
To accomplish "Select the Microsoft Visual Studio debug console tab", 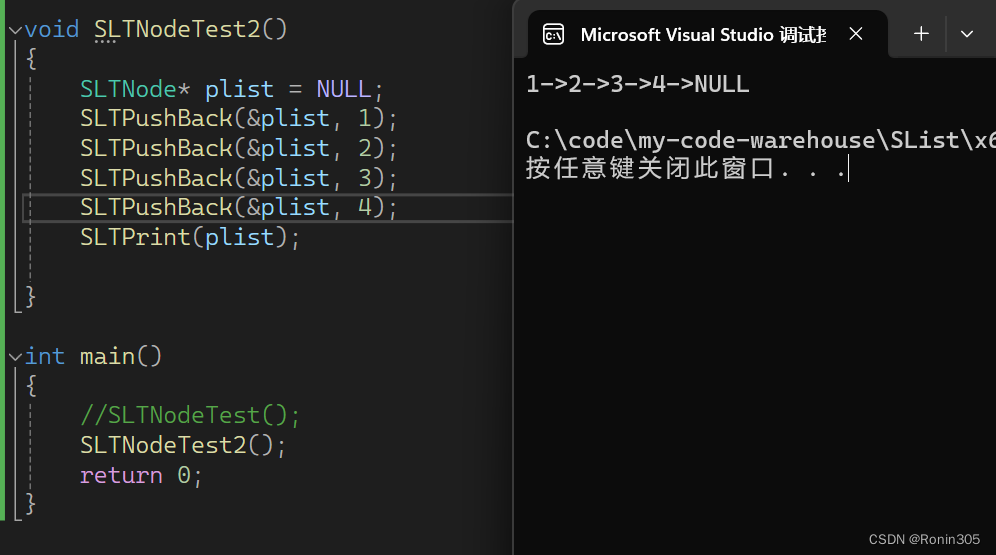I will tap(702, 35).
